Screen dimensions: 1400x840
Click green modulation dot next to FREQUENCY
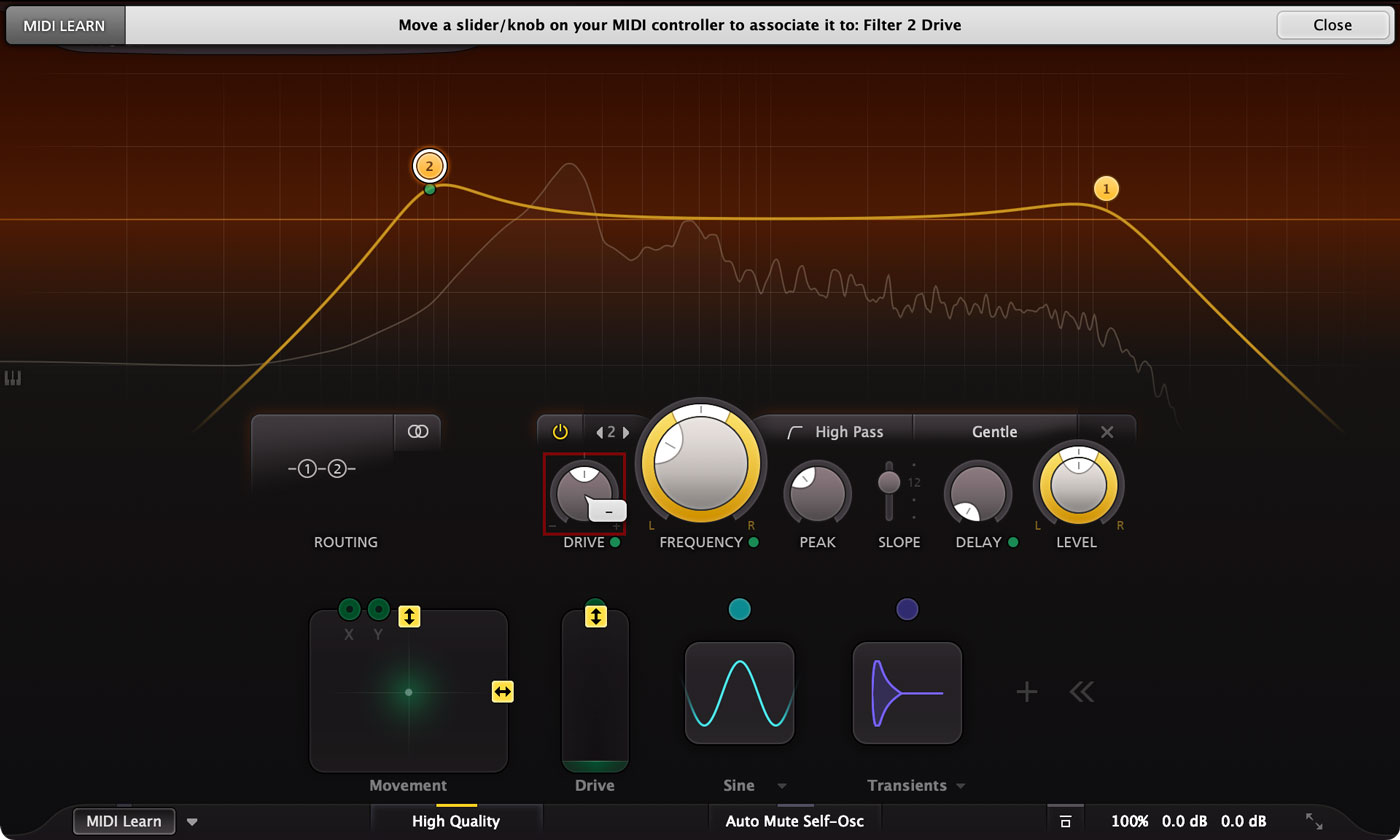pos(753,543)
